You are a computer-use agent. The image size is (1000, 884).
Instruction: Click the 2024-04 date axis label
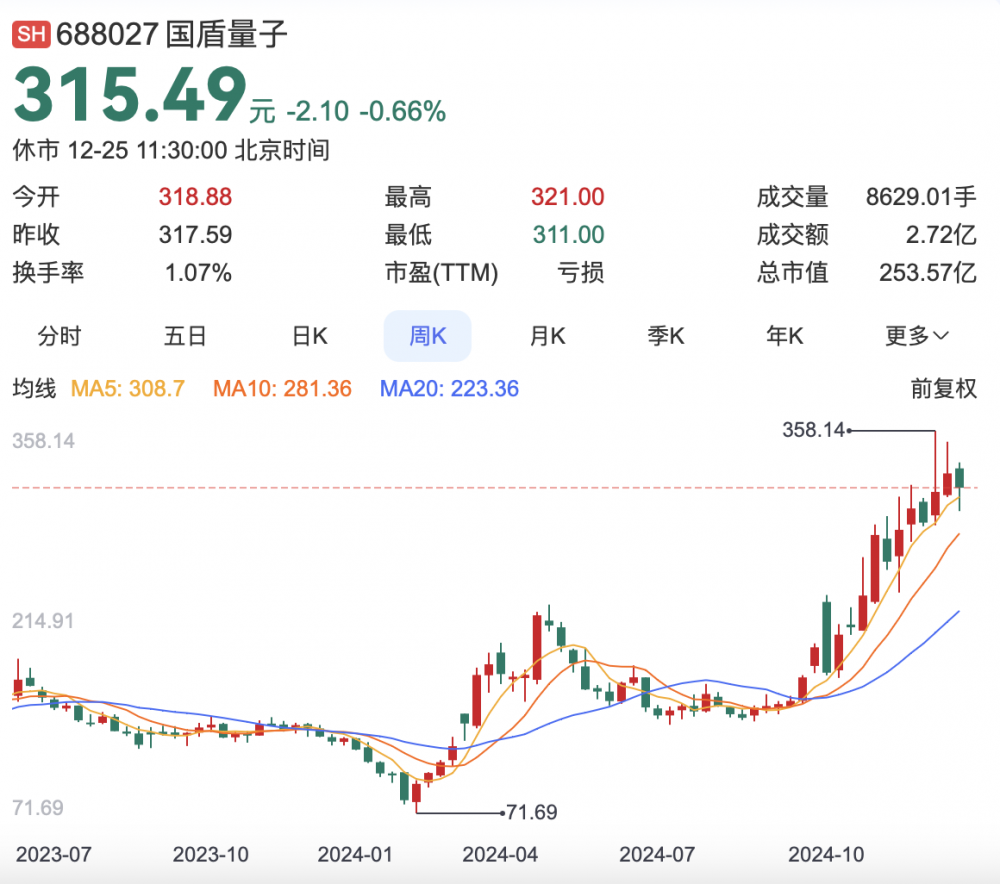pos(500,855)
